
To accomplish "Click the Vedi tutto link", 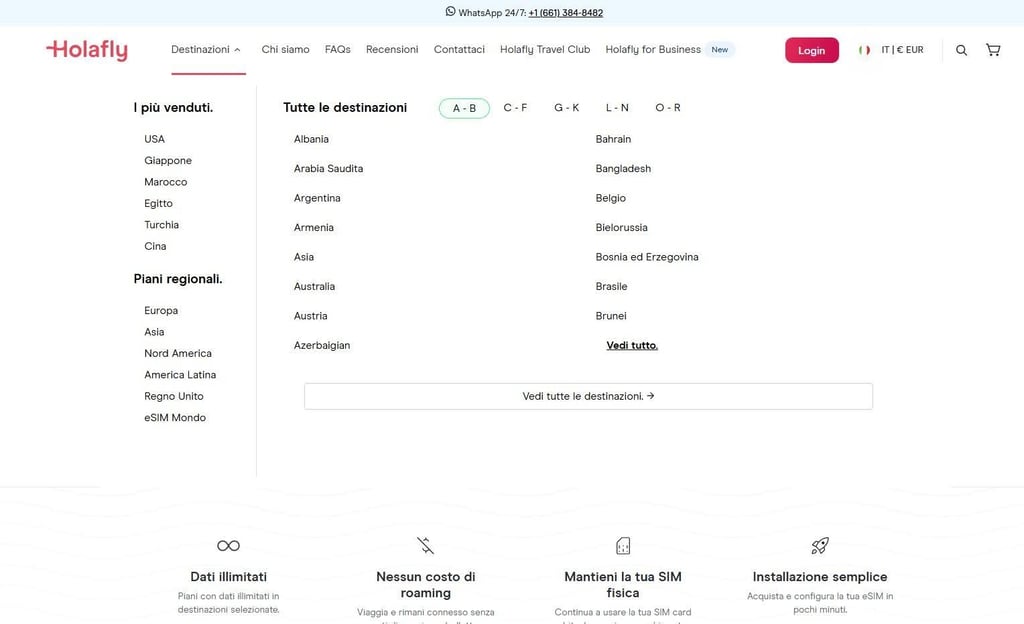I will [x=632, y=345].
